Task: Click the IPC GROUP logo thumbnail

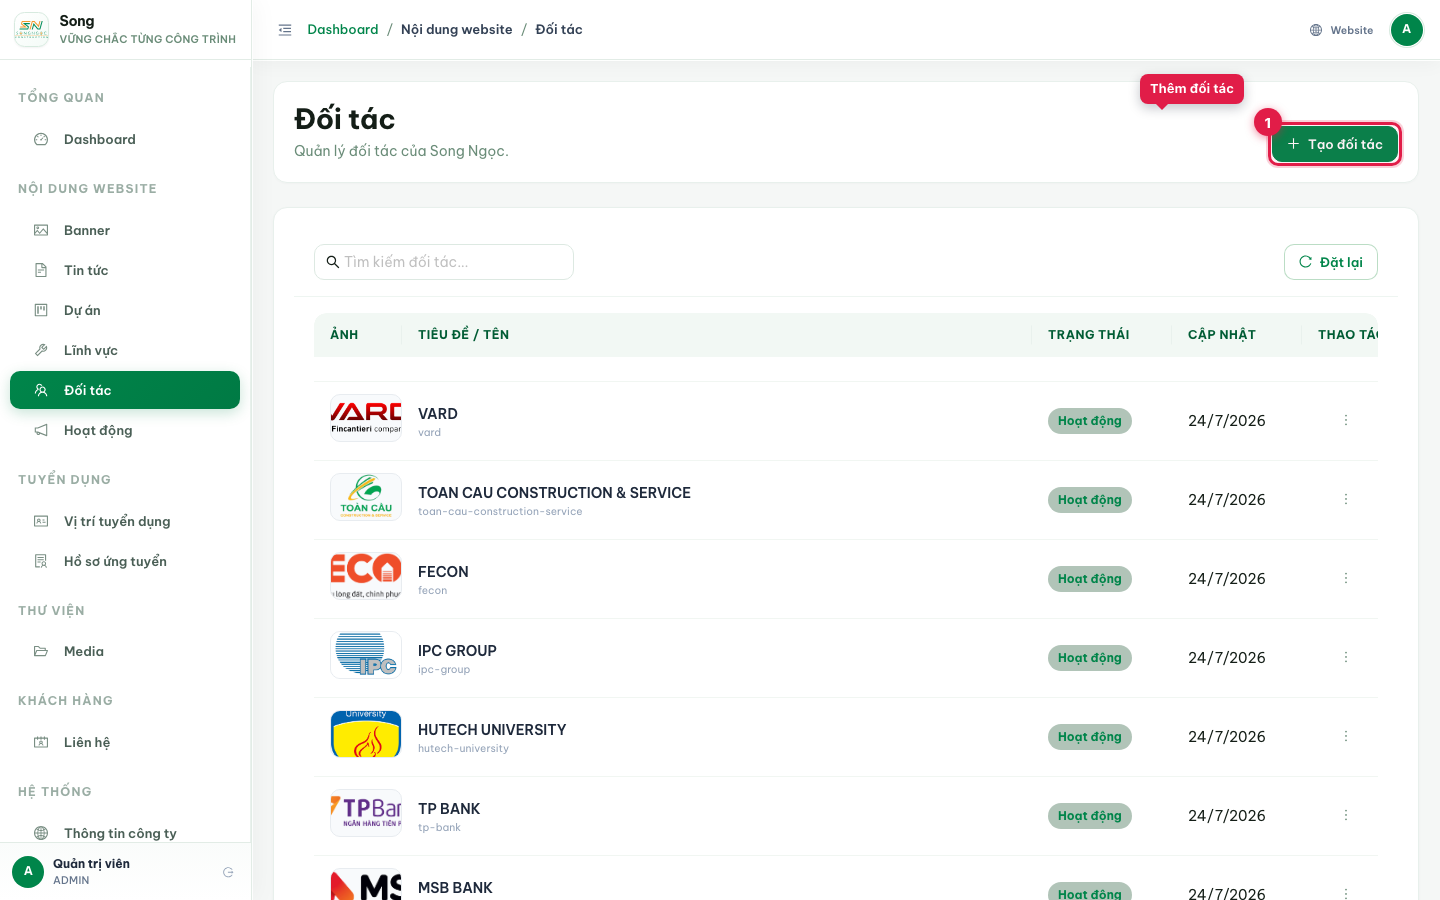Action: coord(366,655)
